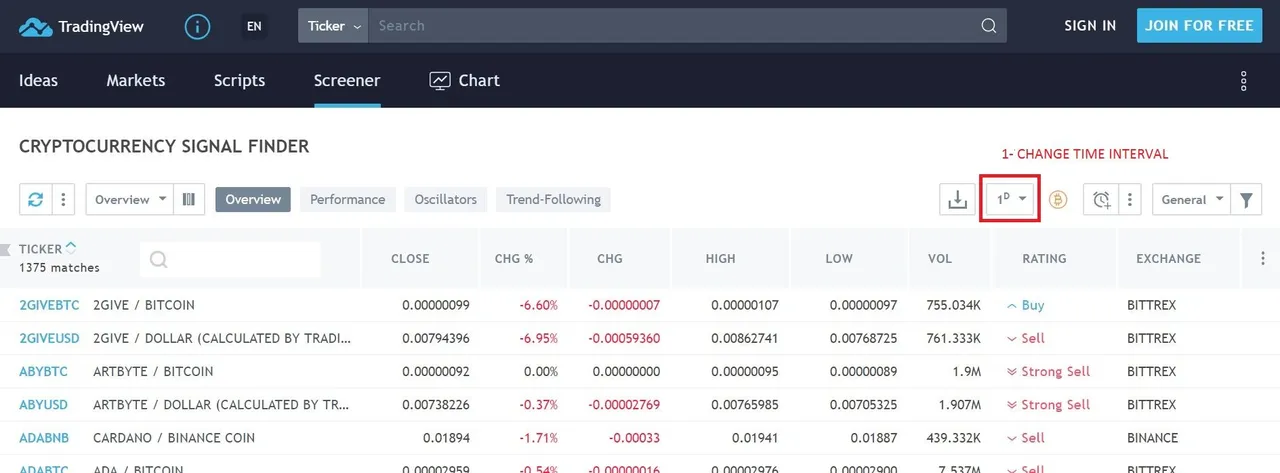The height and width of the screenshot is (473, 1280).
Task: Switch to the Trend-Following tab
Action: [x=553, y=200]
